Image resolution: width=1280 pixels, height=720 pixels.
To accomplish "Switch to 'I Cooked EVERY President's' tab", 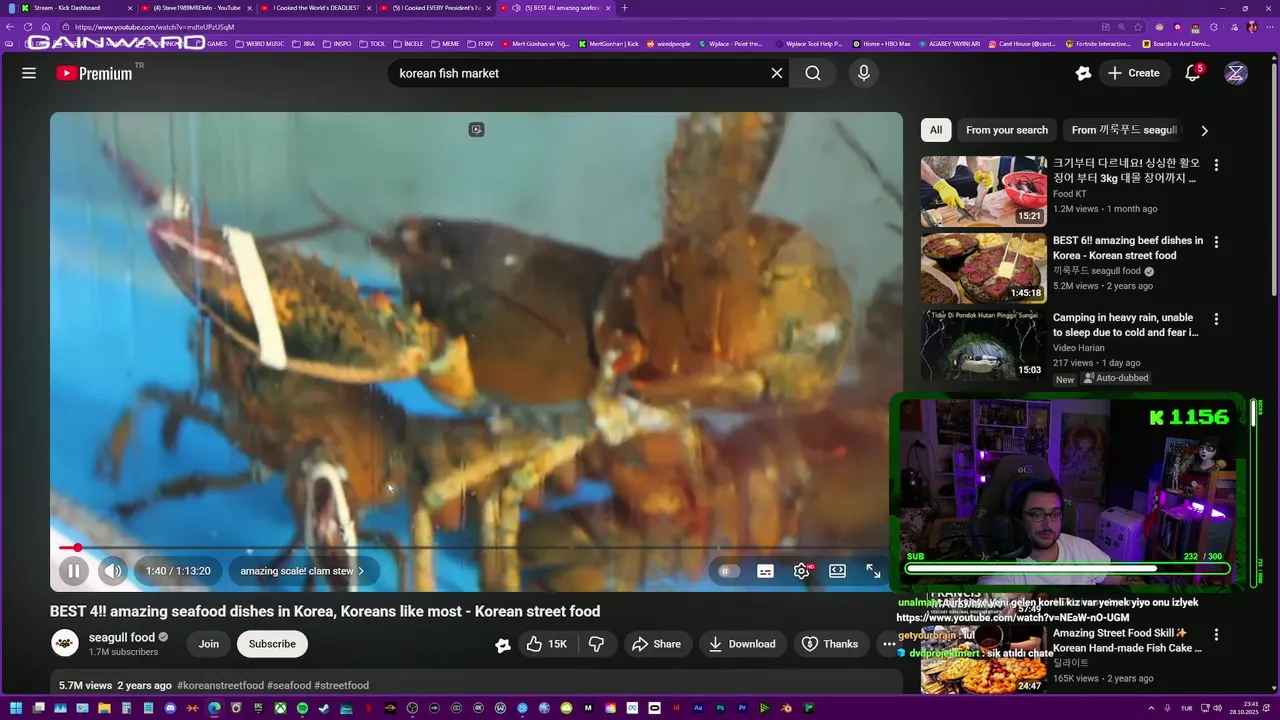I will pos(436,8).
